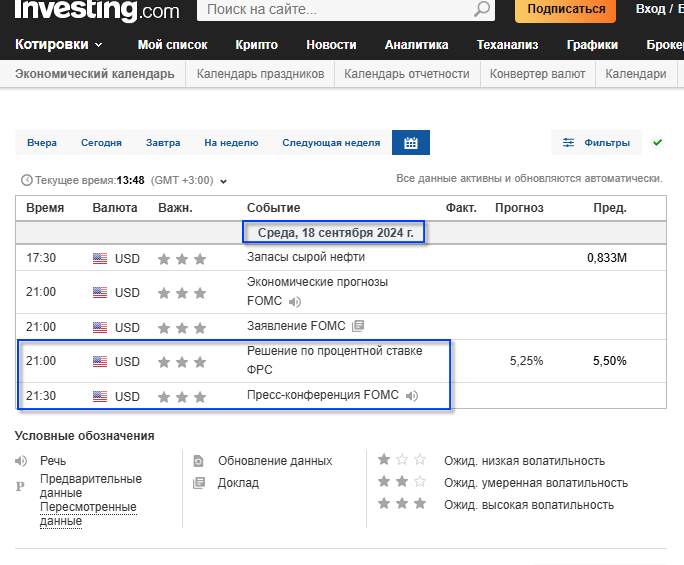Select the Завтра date filter
Viewport: 684px width, 565px height.
[x=163, y=143]
